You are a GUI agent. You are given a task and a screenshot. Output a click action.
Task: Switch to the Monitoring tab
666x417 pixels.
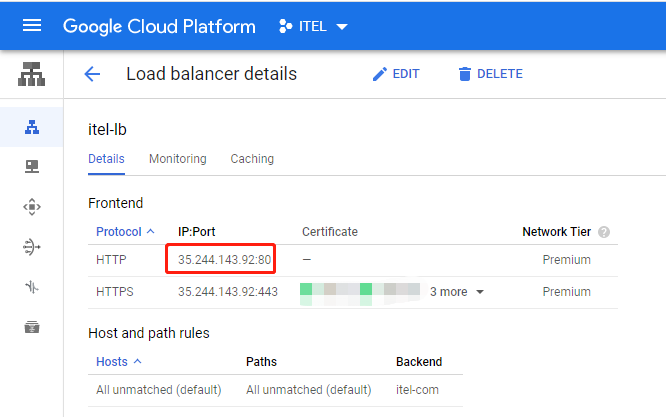(178, 159)
